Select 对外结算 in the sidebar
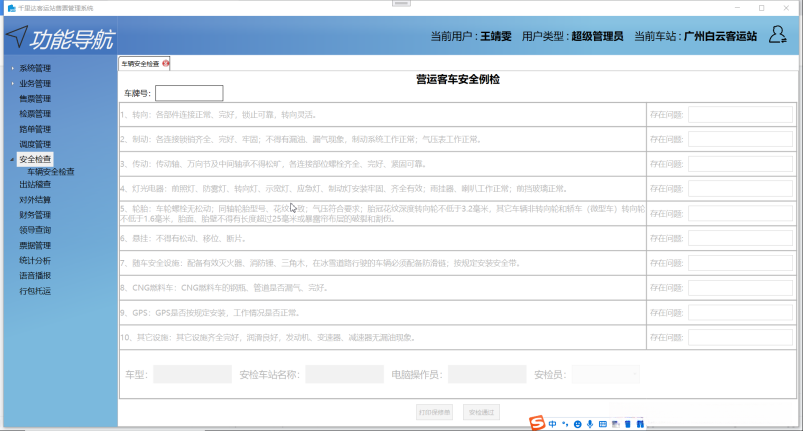 pos(35,200)
